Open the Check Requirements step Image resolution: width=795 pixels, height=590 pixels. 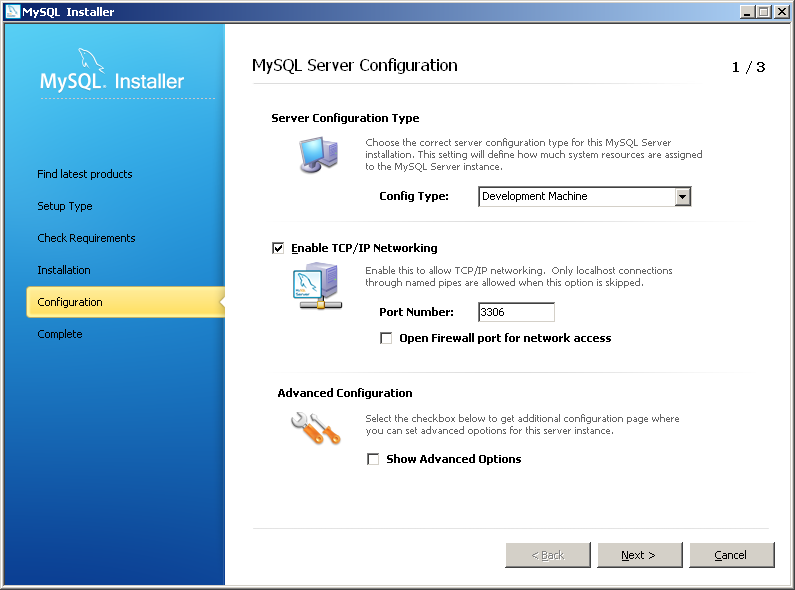click(86, 238)
